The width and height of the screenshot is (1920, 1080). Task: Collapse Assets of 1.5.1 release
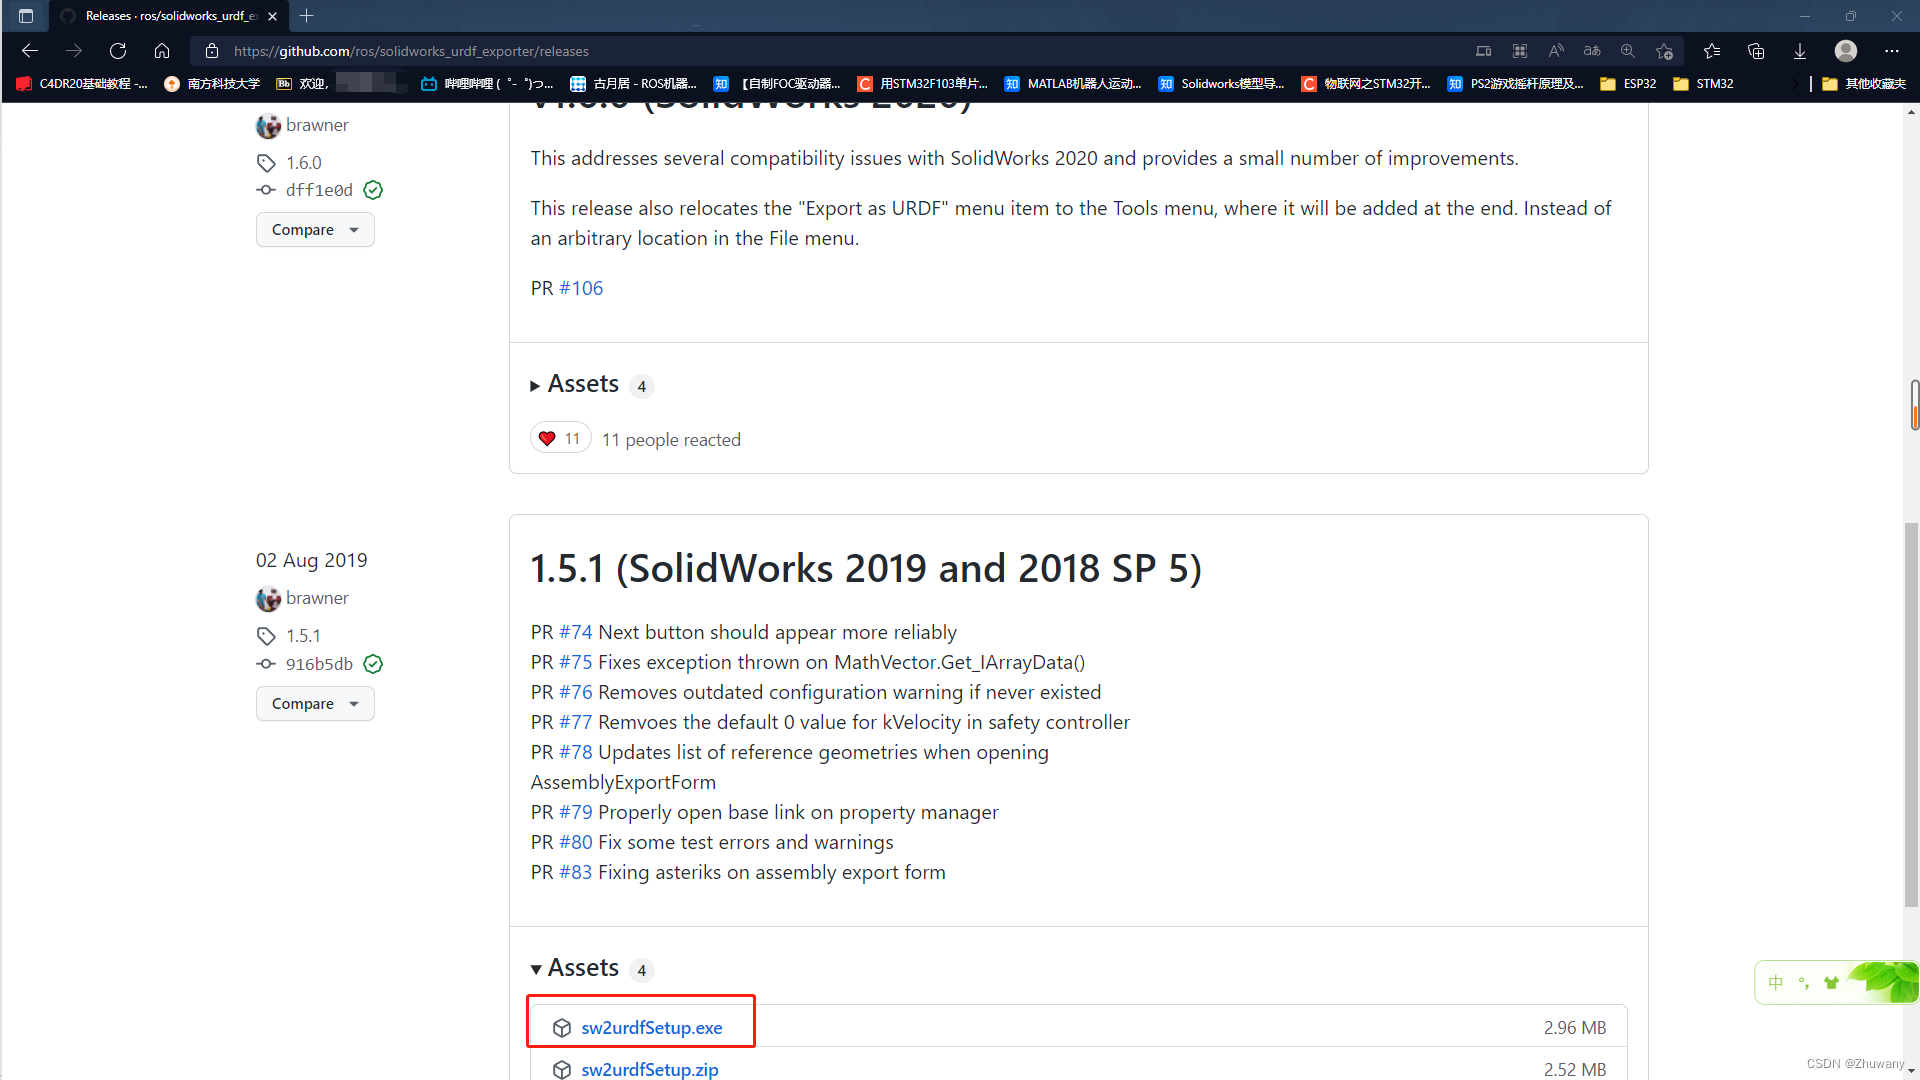(x=584, y=968)
